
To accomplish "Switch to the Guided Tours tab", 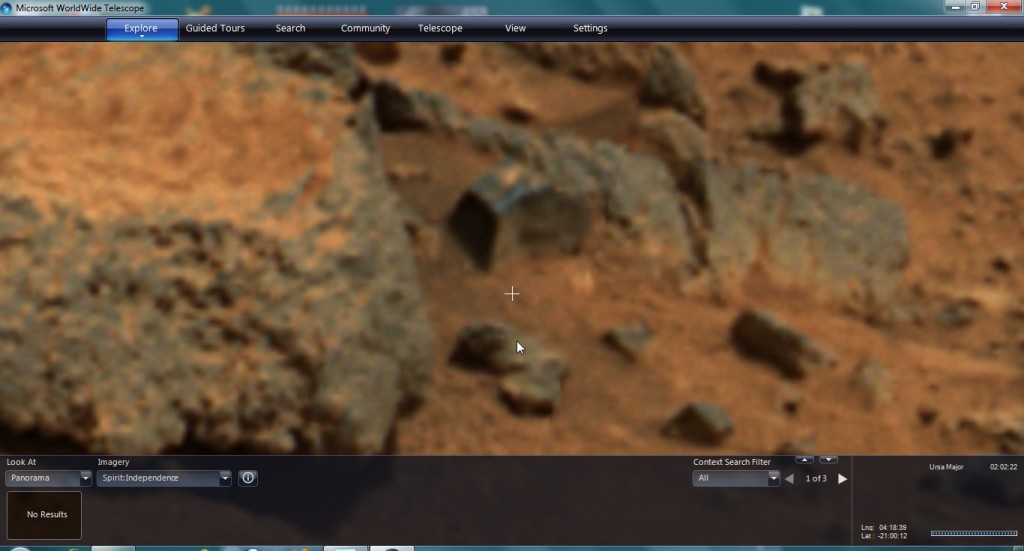I will click(x=215, y=28).
